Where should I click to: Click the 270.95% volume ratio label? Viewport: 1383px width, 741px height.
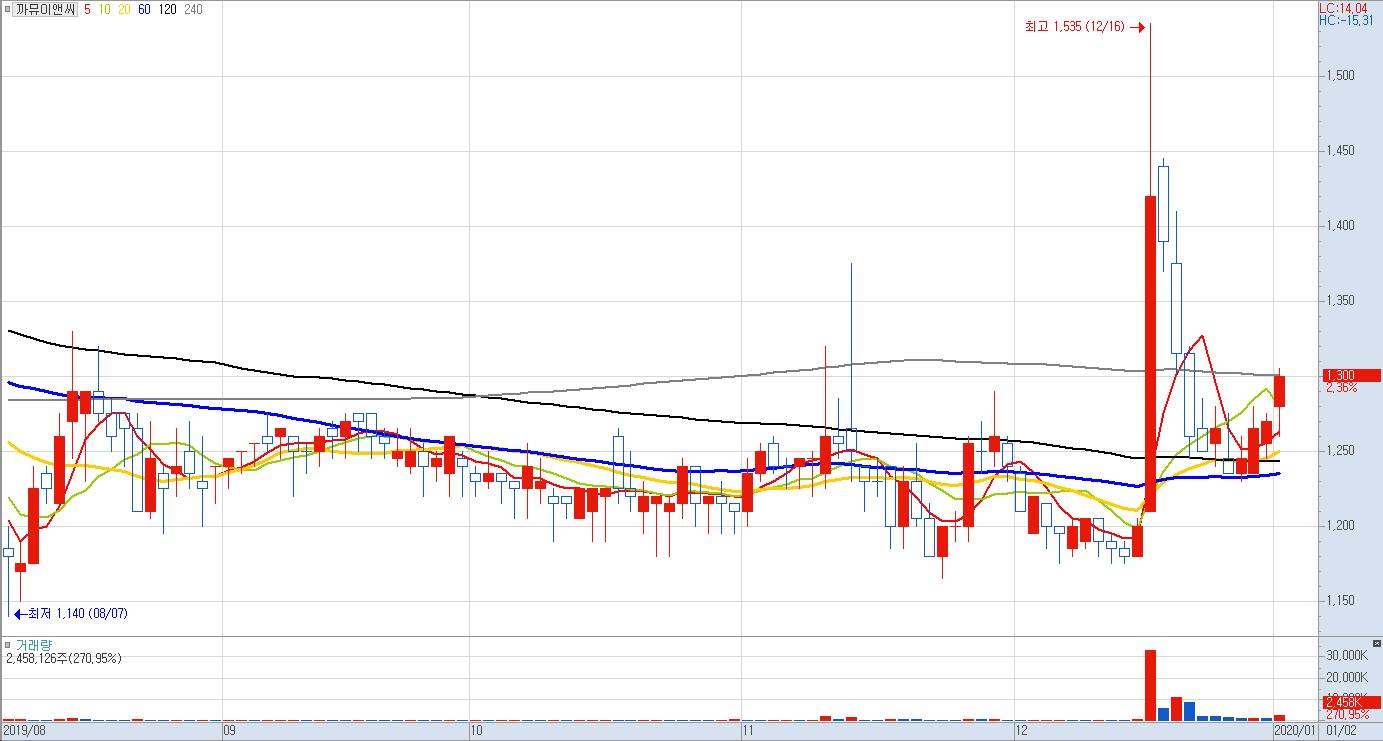click(x=1347, y=714)
